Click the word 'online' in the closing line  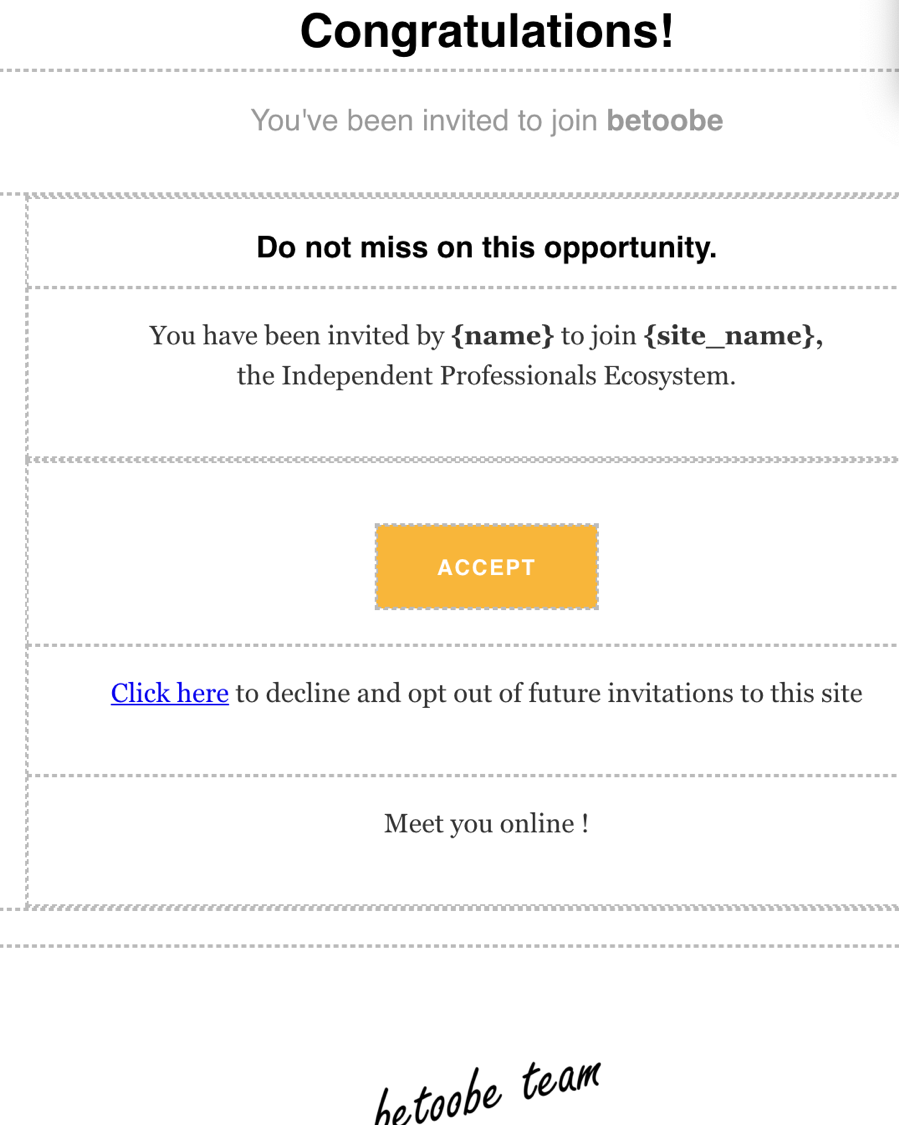click(537, 824)
